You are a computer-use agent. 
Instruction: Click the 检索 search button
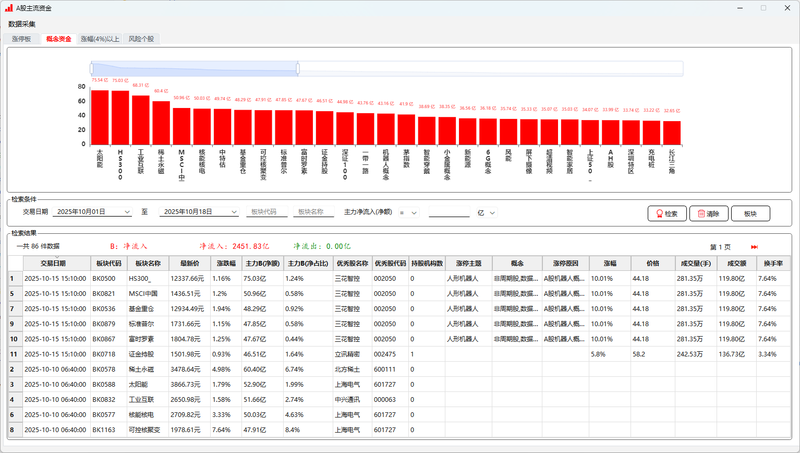tap(665, 213)
